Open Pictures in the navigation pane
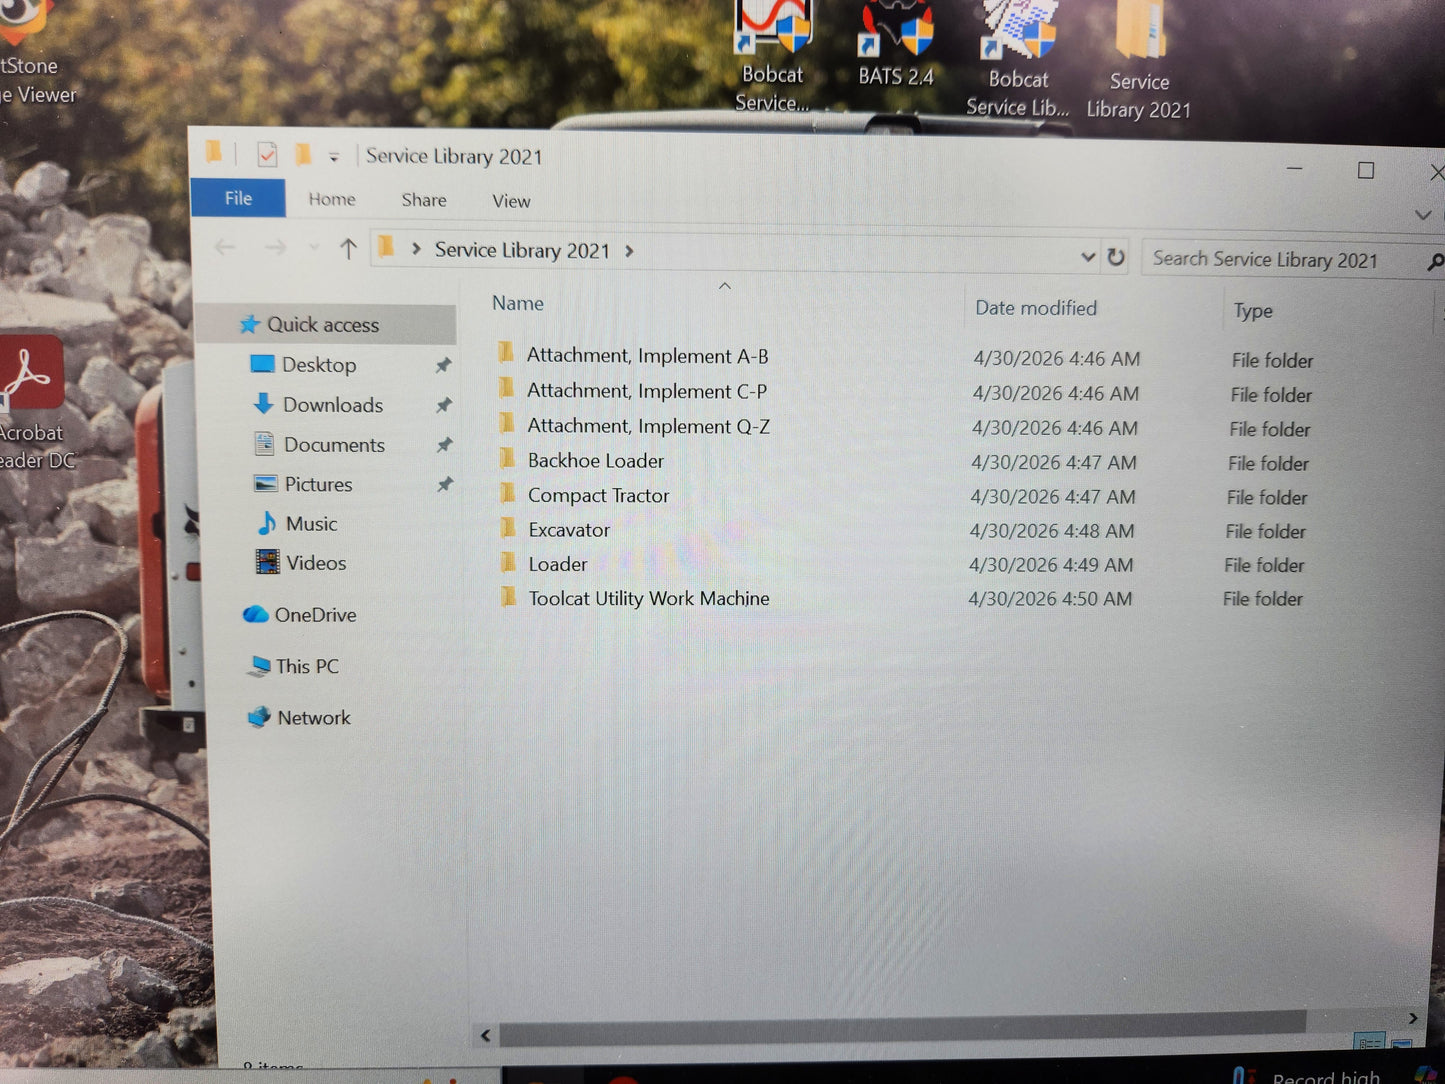Image resolution: width=1445 pixels, height=1084 pixels. (318, 484)
